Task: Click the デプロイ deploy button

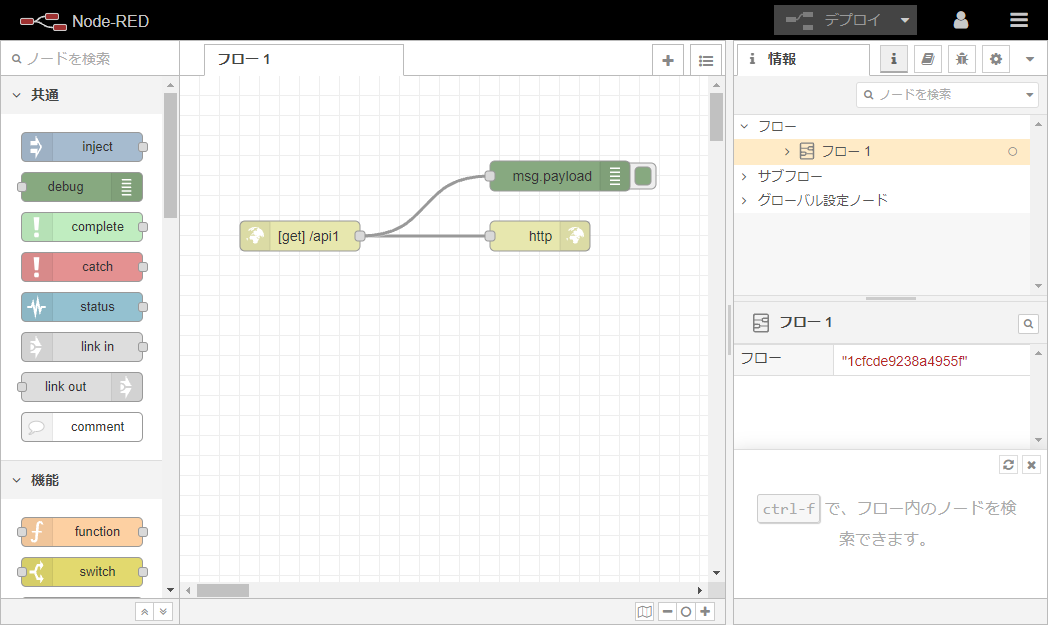Action: coord(835,20)
